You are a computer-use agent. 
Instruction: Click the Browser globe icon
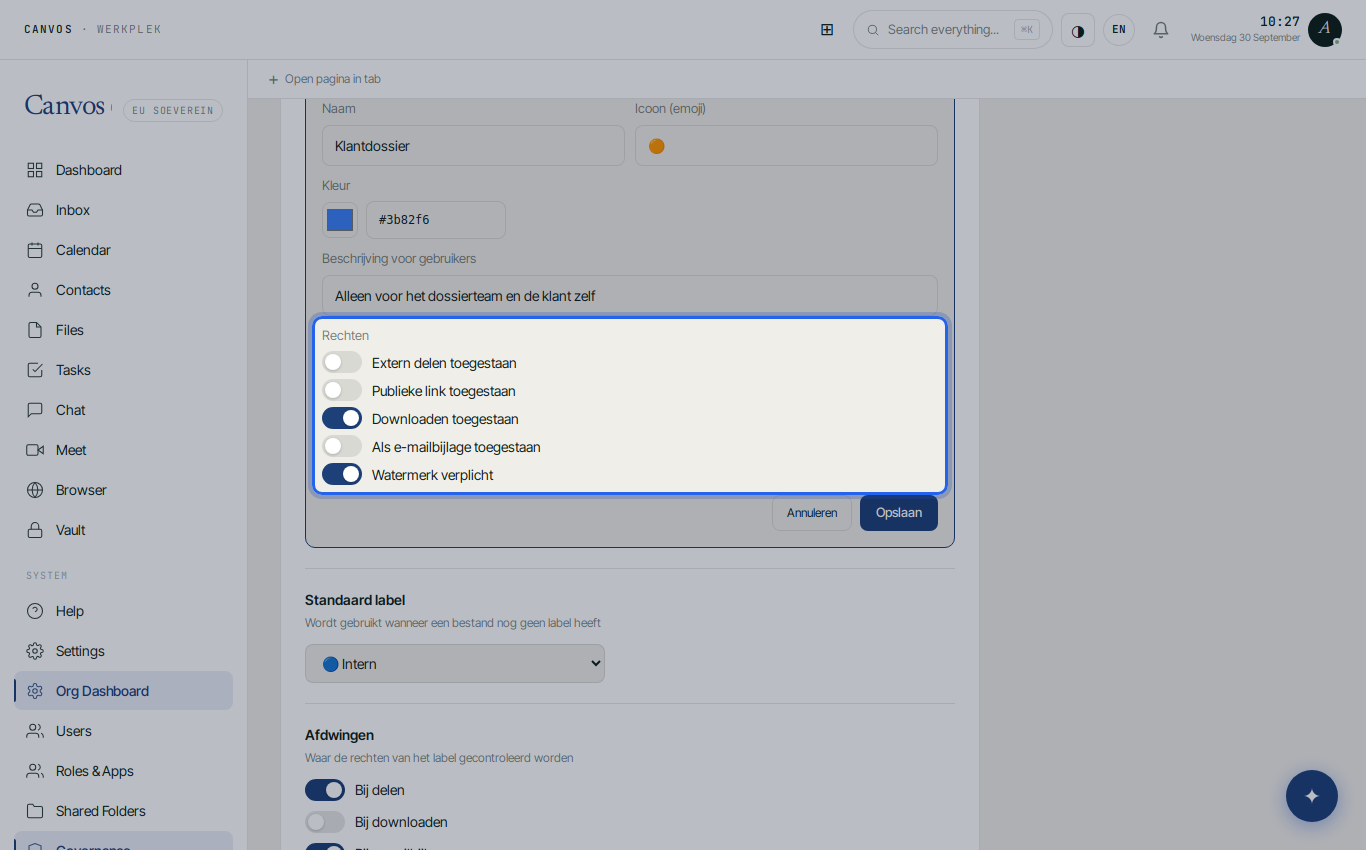35,490
